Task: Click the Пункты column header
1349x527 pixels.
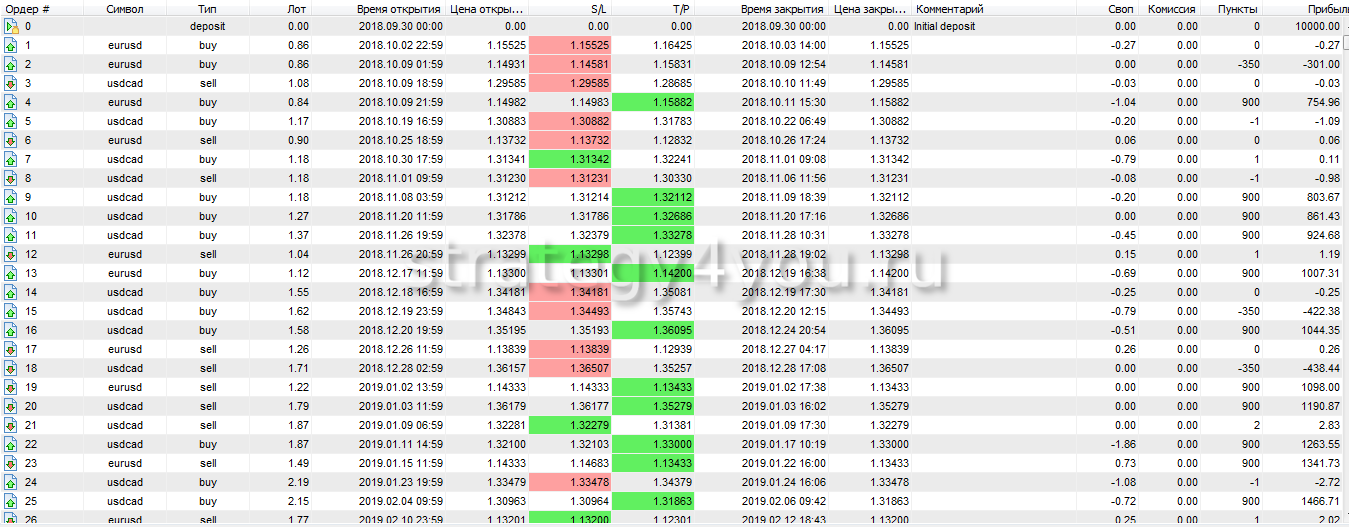Action: coord(1236,8)
